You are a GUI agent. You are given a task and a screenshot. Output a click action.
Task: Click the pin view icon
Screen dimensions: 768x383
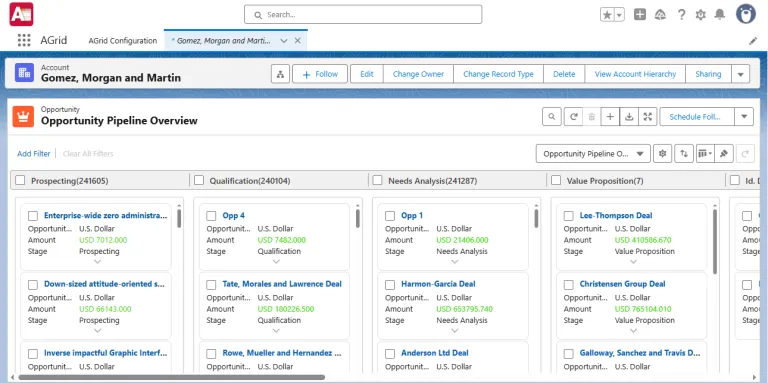724,154
